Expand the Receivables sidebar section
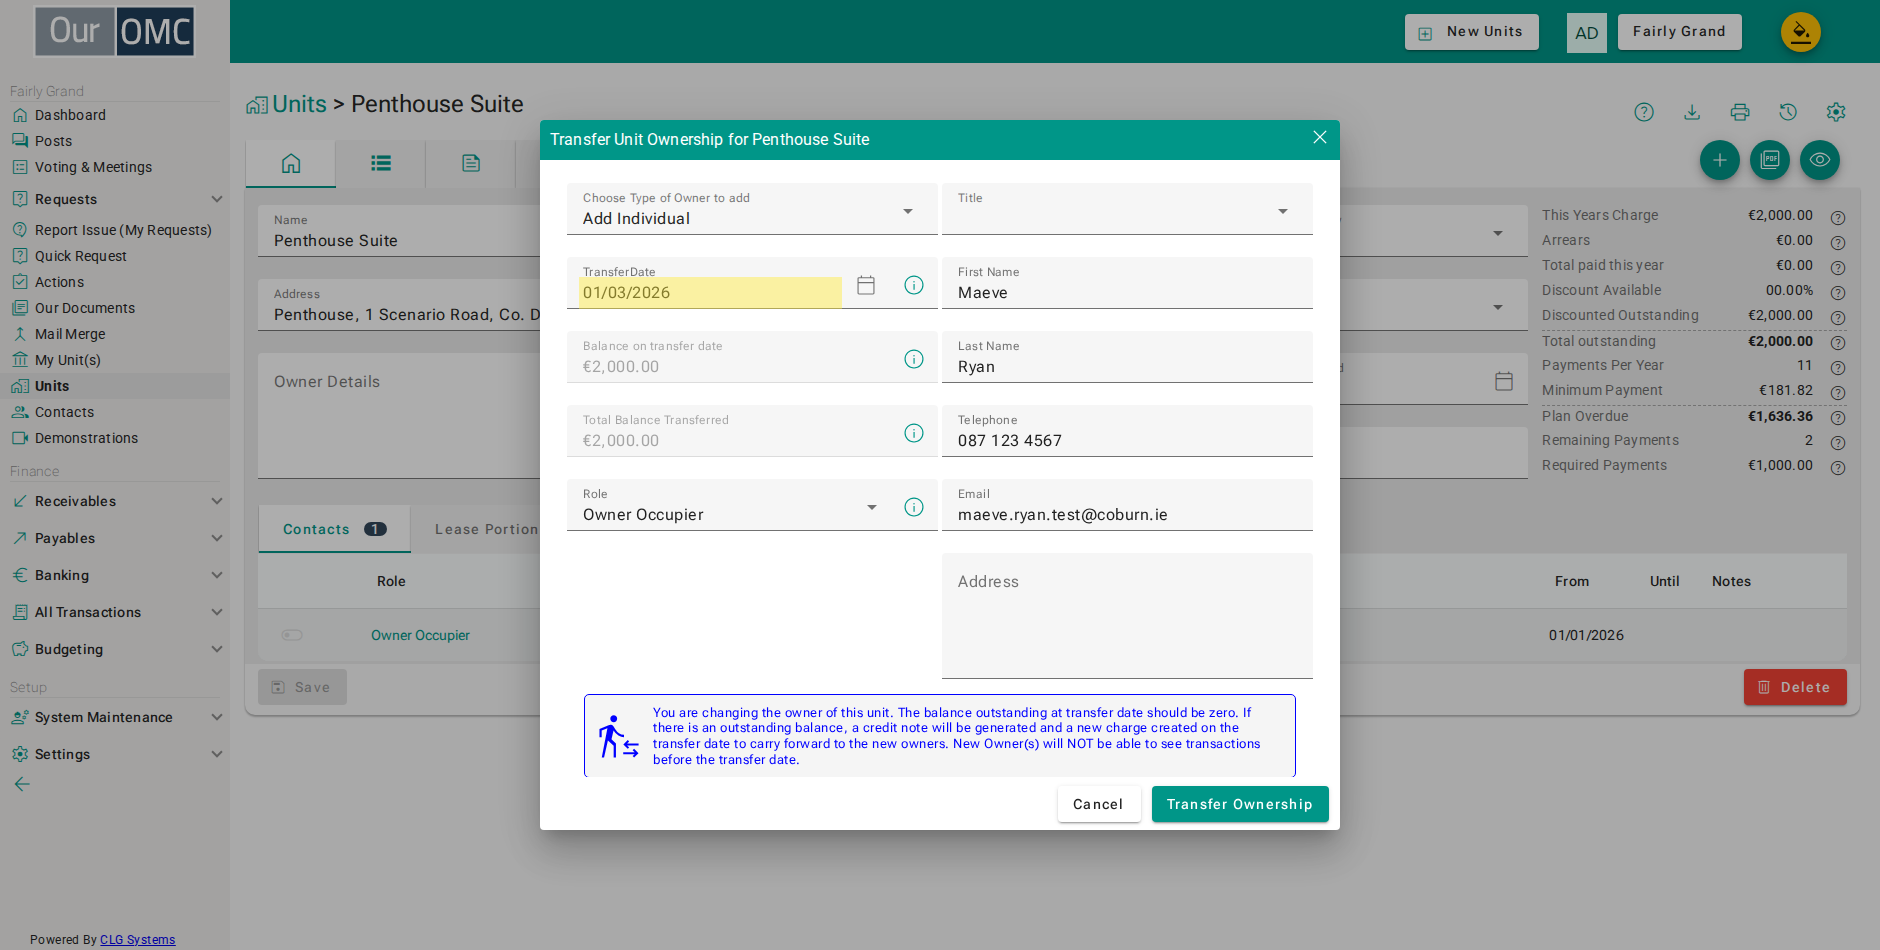 click(x=117, y=501)
